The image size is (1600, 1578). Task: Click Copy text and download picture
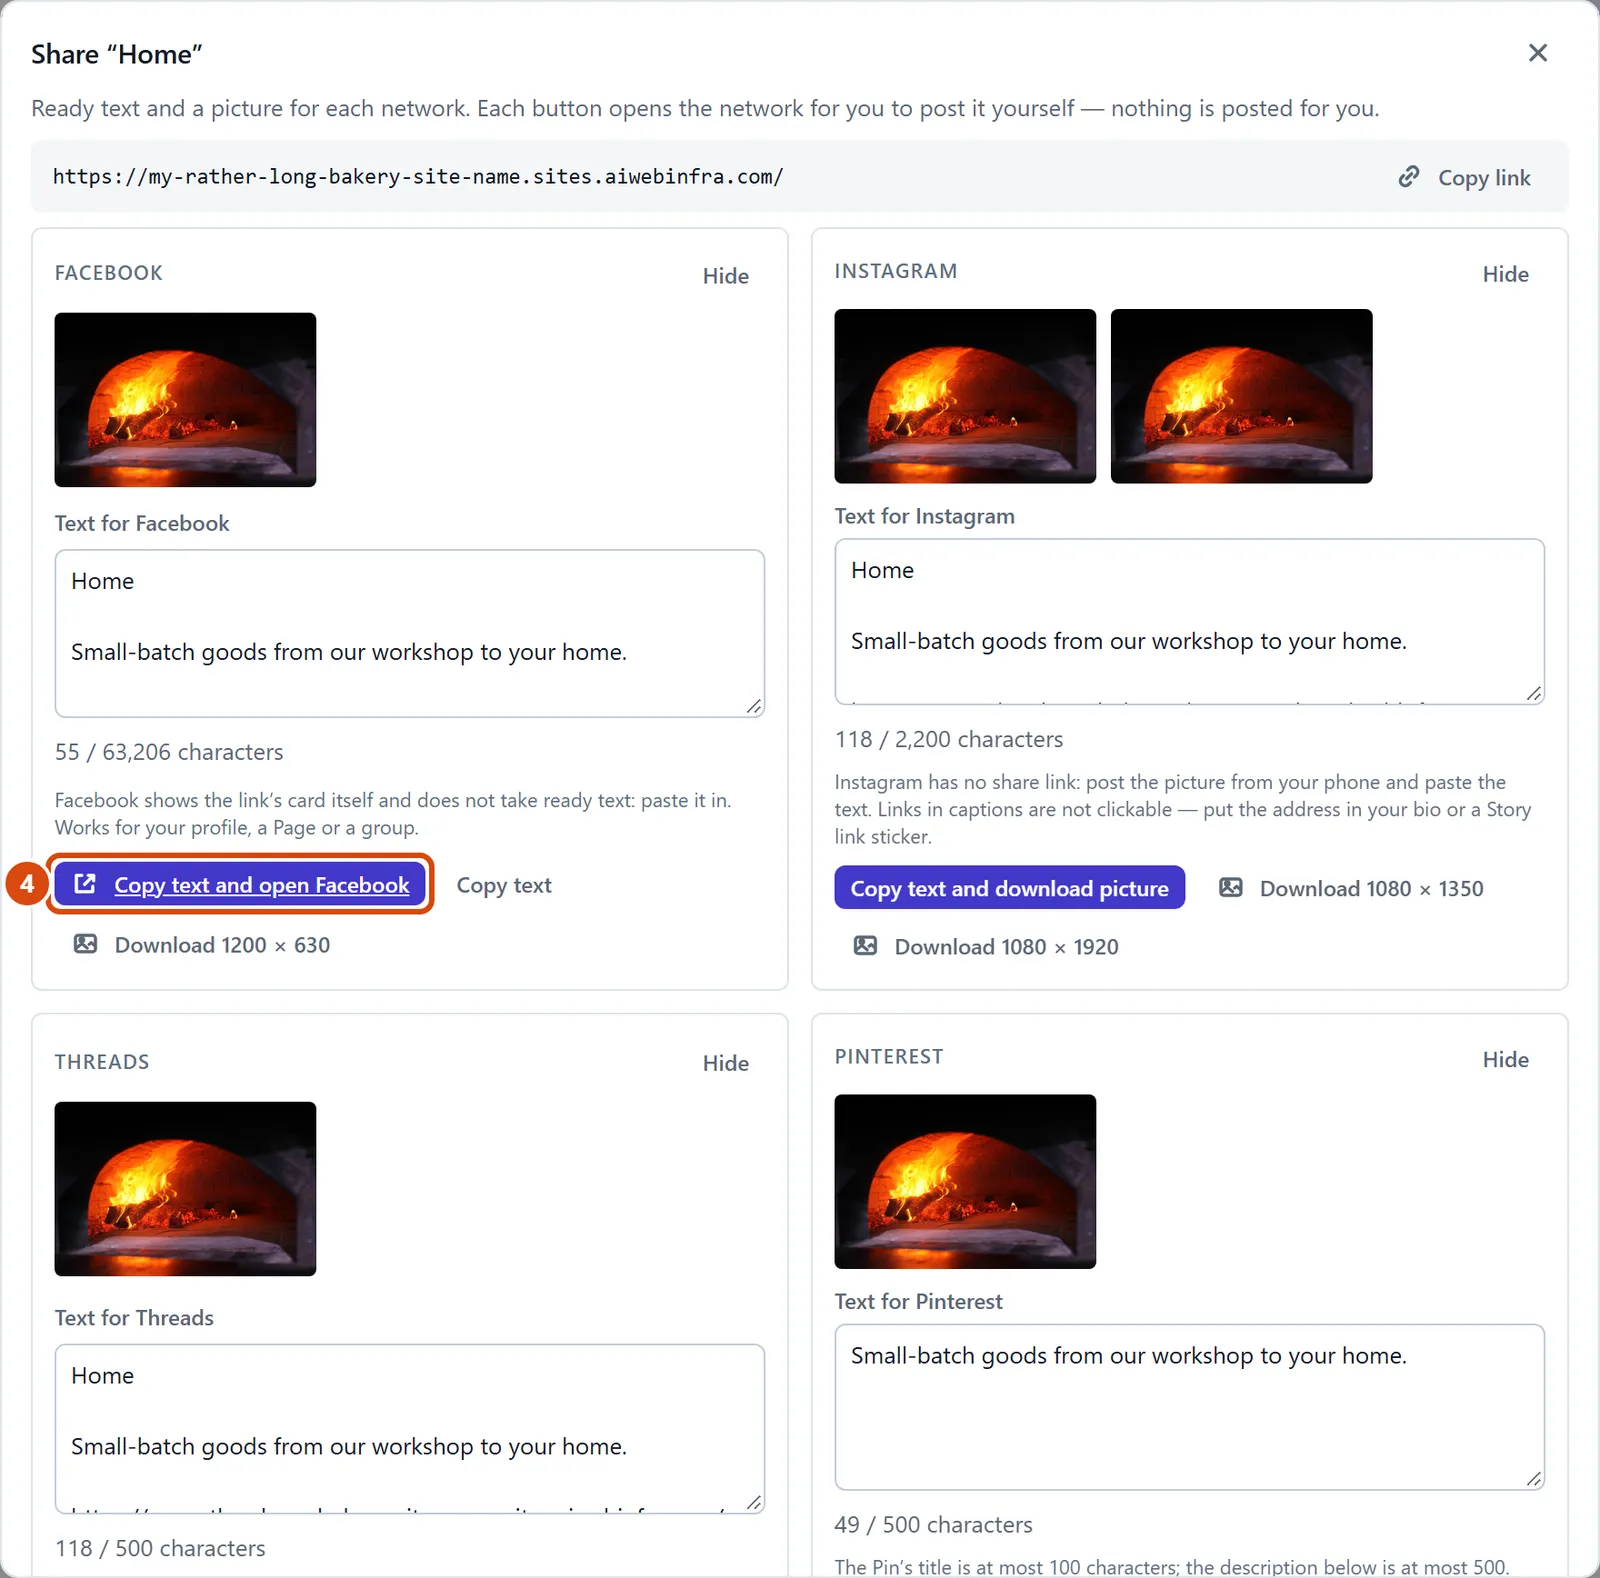[1010, 888]
